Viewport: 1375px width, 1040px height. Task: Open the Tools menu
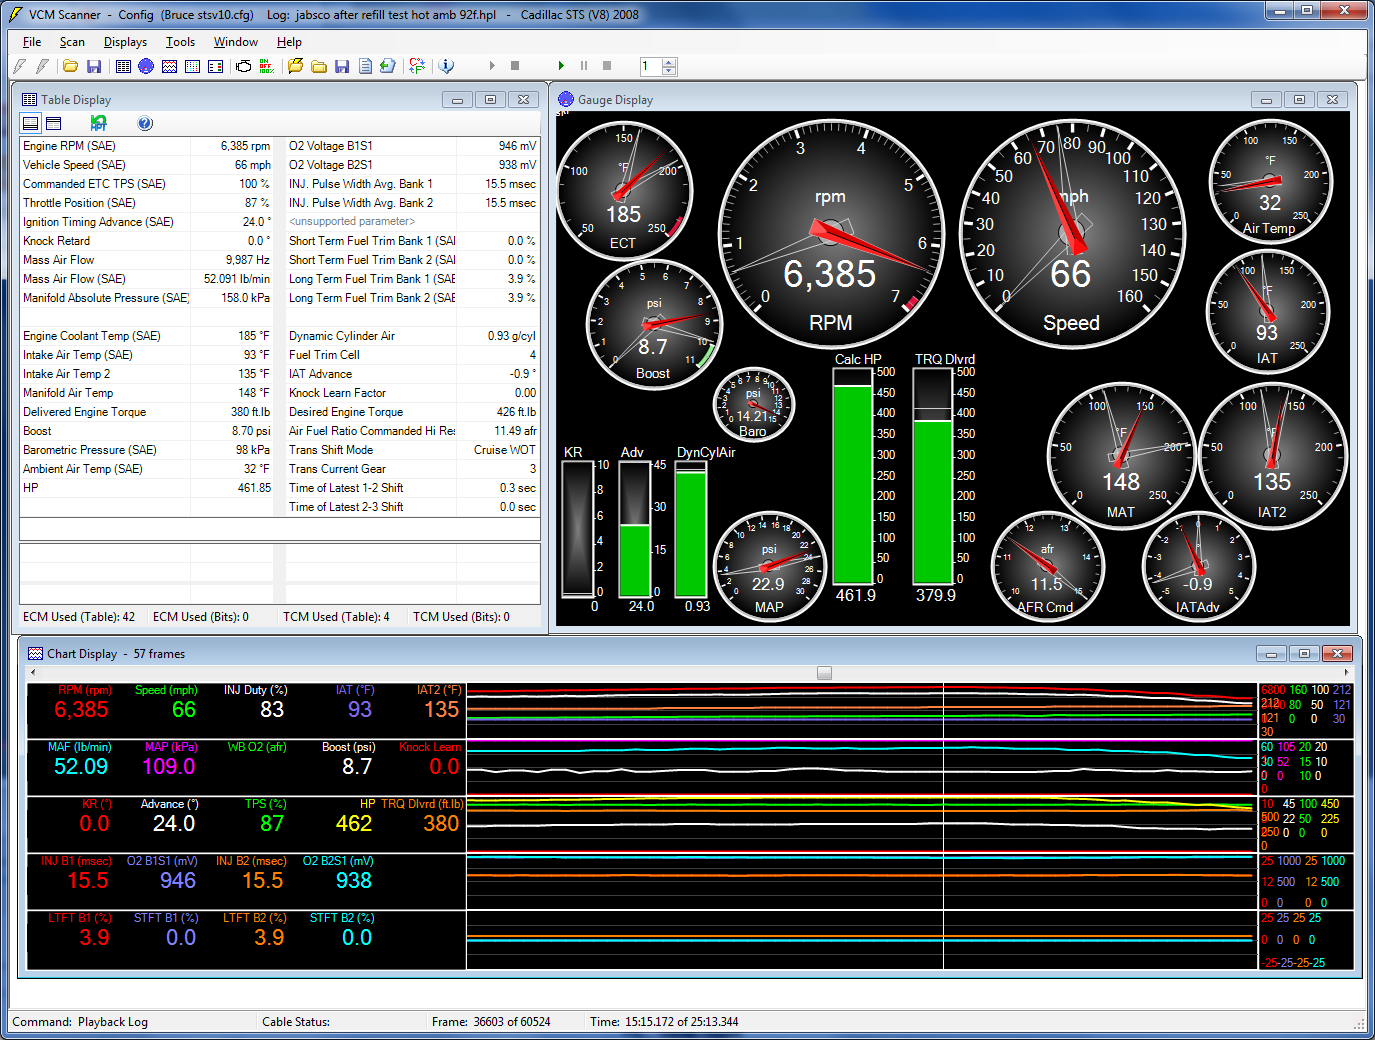pos(180,42)
